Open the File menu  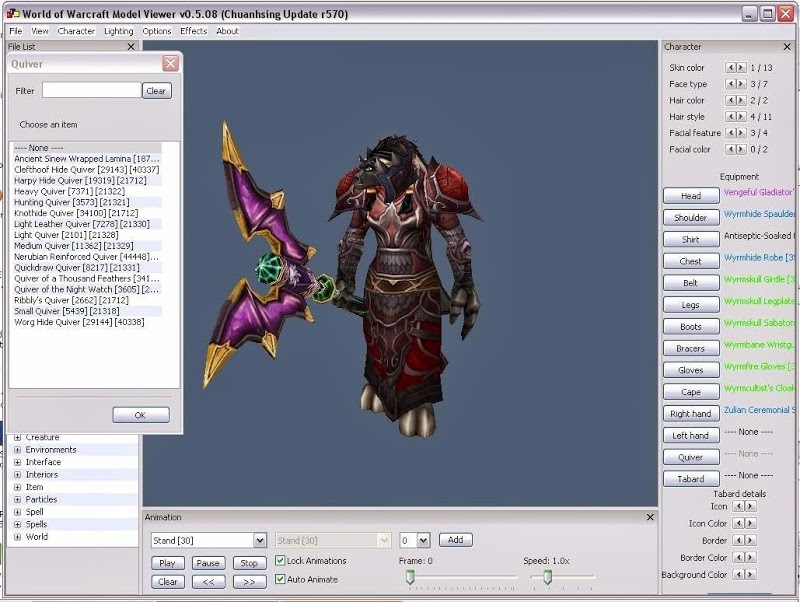pos(16,31)
